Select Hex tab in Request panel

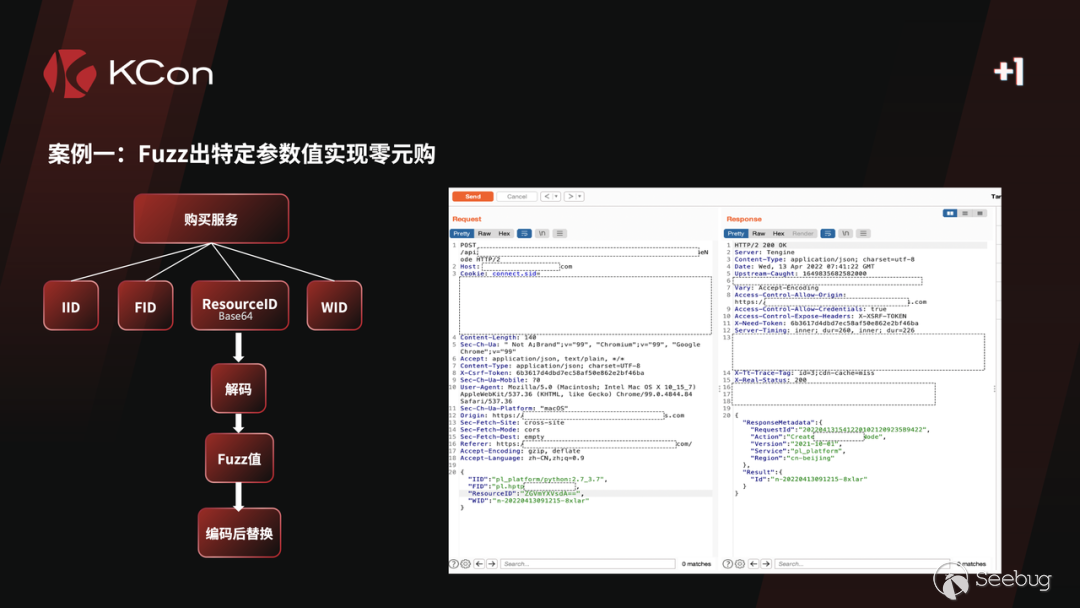point(504,233)
